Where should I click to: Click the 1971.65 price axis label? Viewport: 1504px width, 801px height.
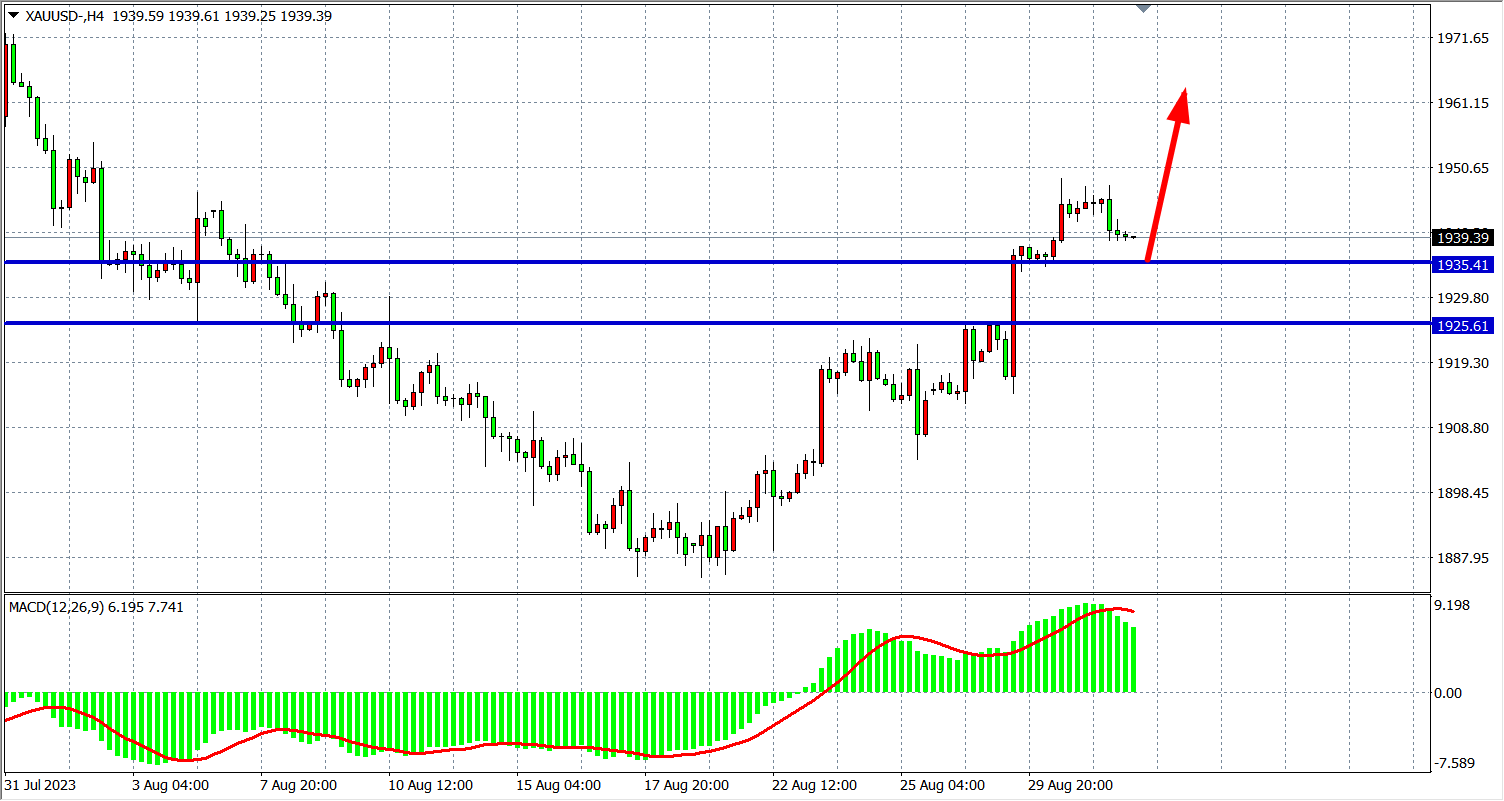(x=1461, y=38)
